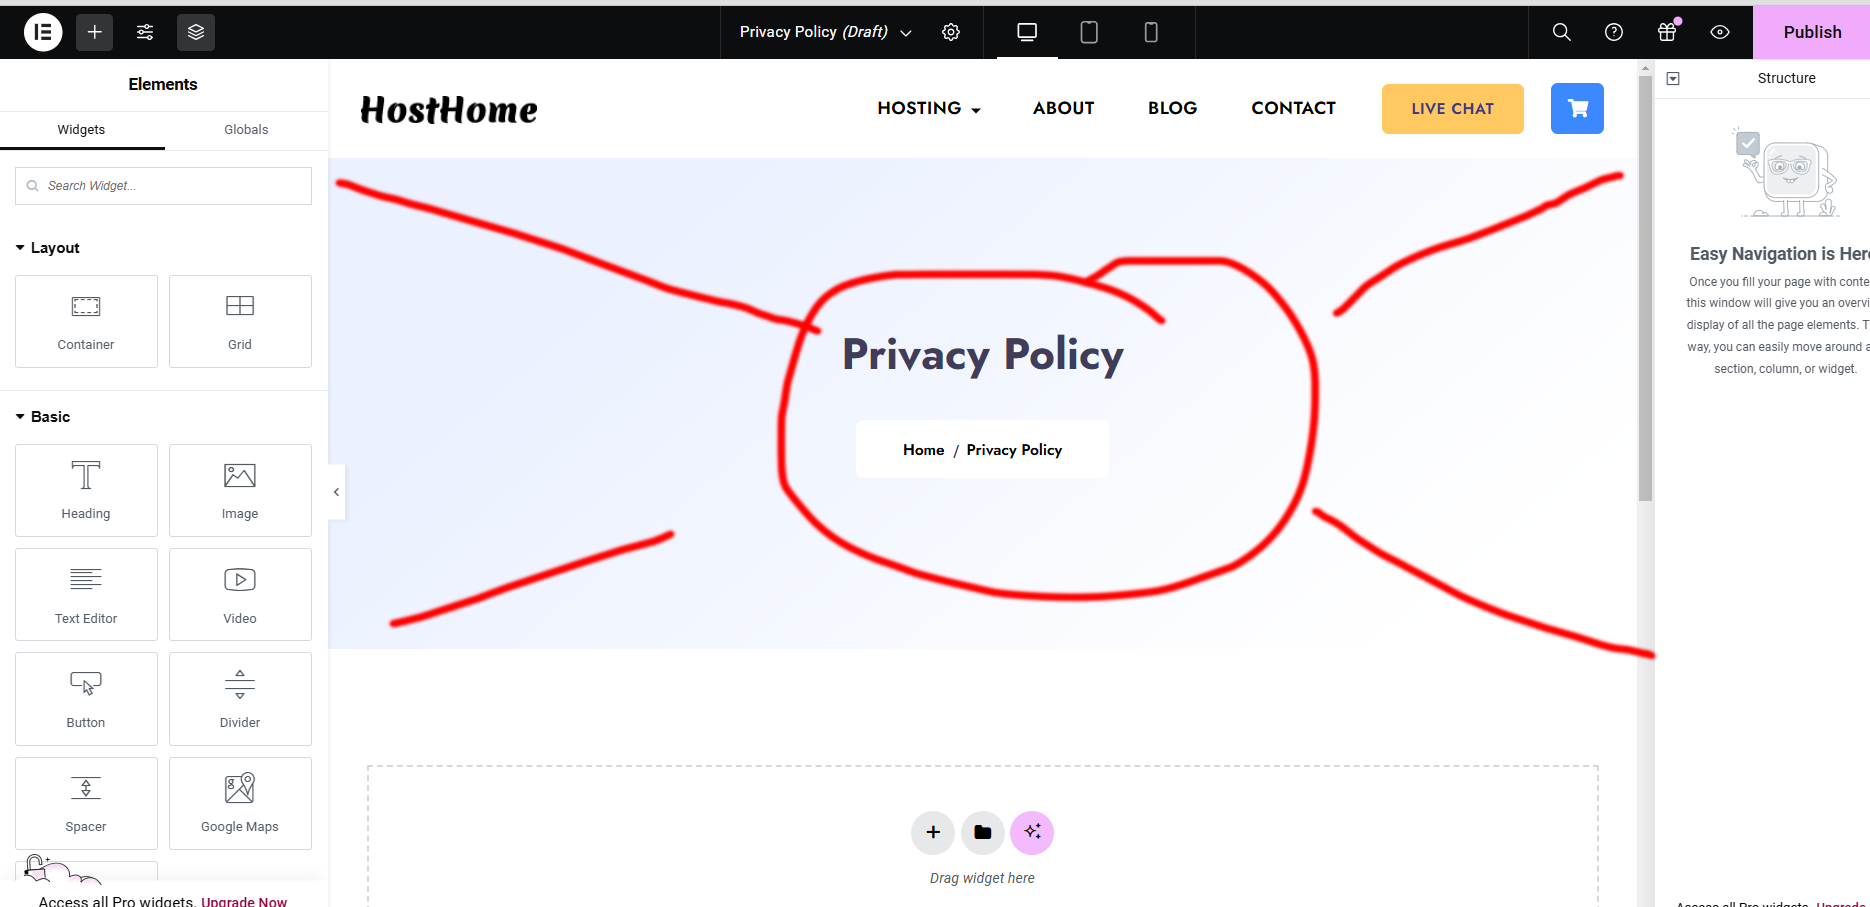The width and height of the screenshot is (1870, 907).
Task: Open page settings gear icon
Action: (951, 32)
